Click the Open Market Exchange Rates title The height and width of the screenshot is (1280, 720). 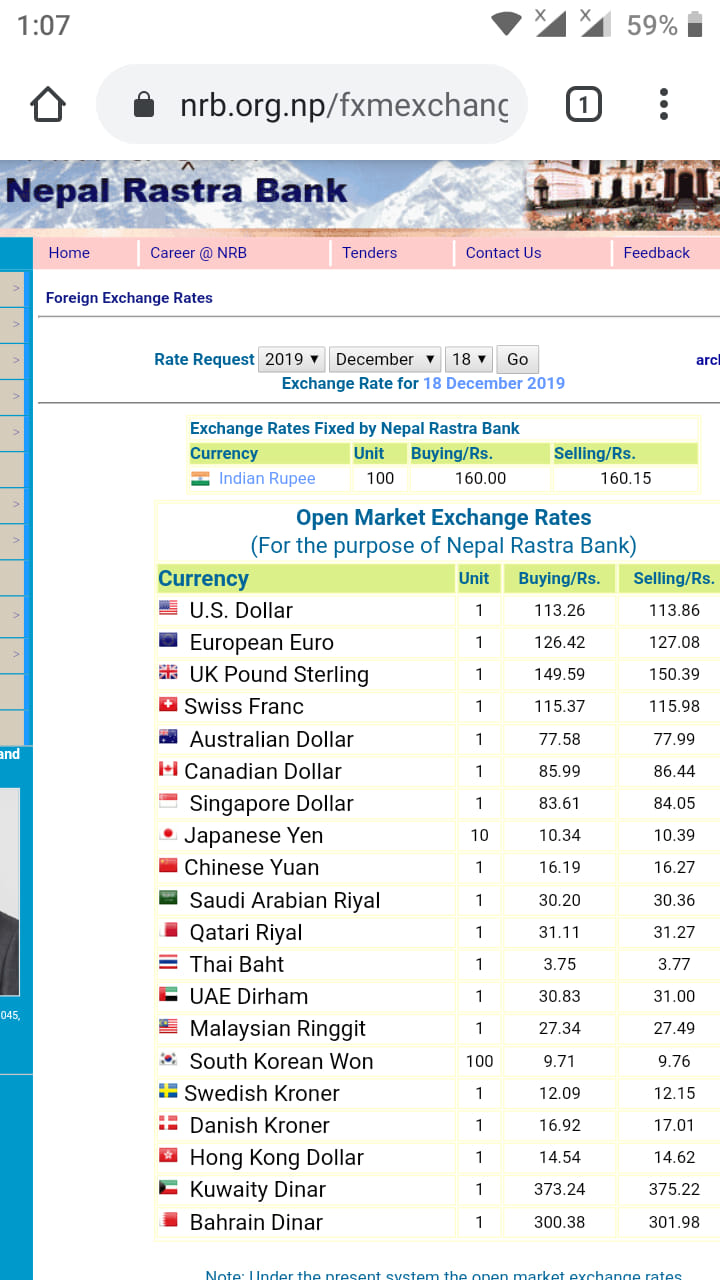(444, 518)
